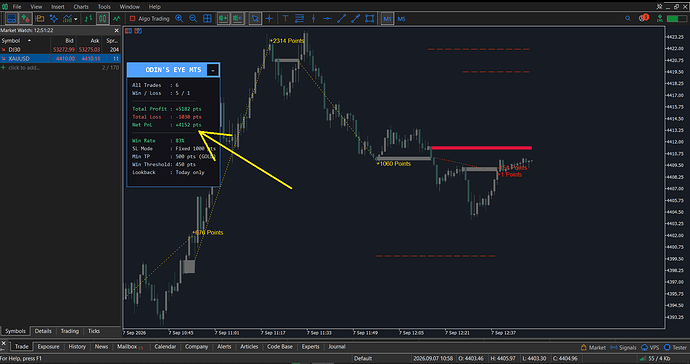Open the History tab in Toolbox
690x364 pixels.
coord(77,347)
